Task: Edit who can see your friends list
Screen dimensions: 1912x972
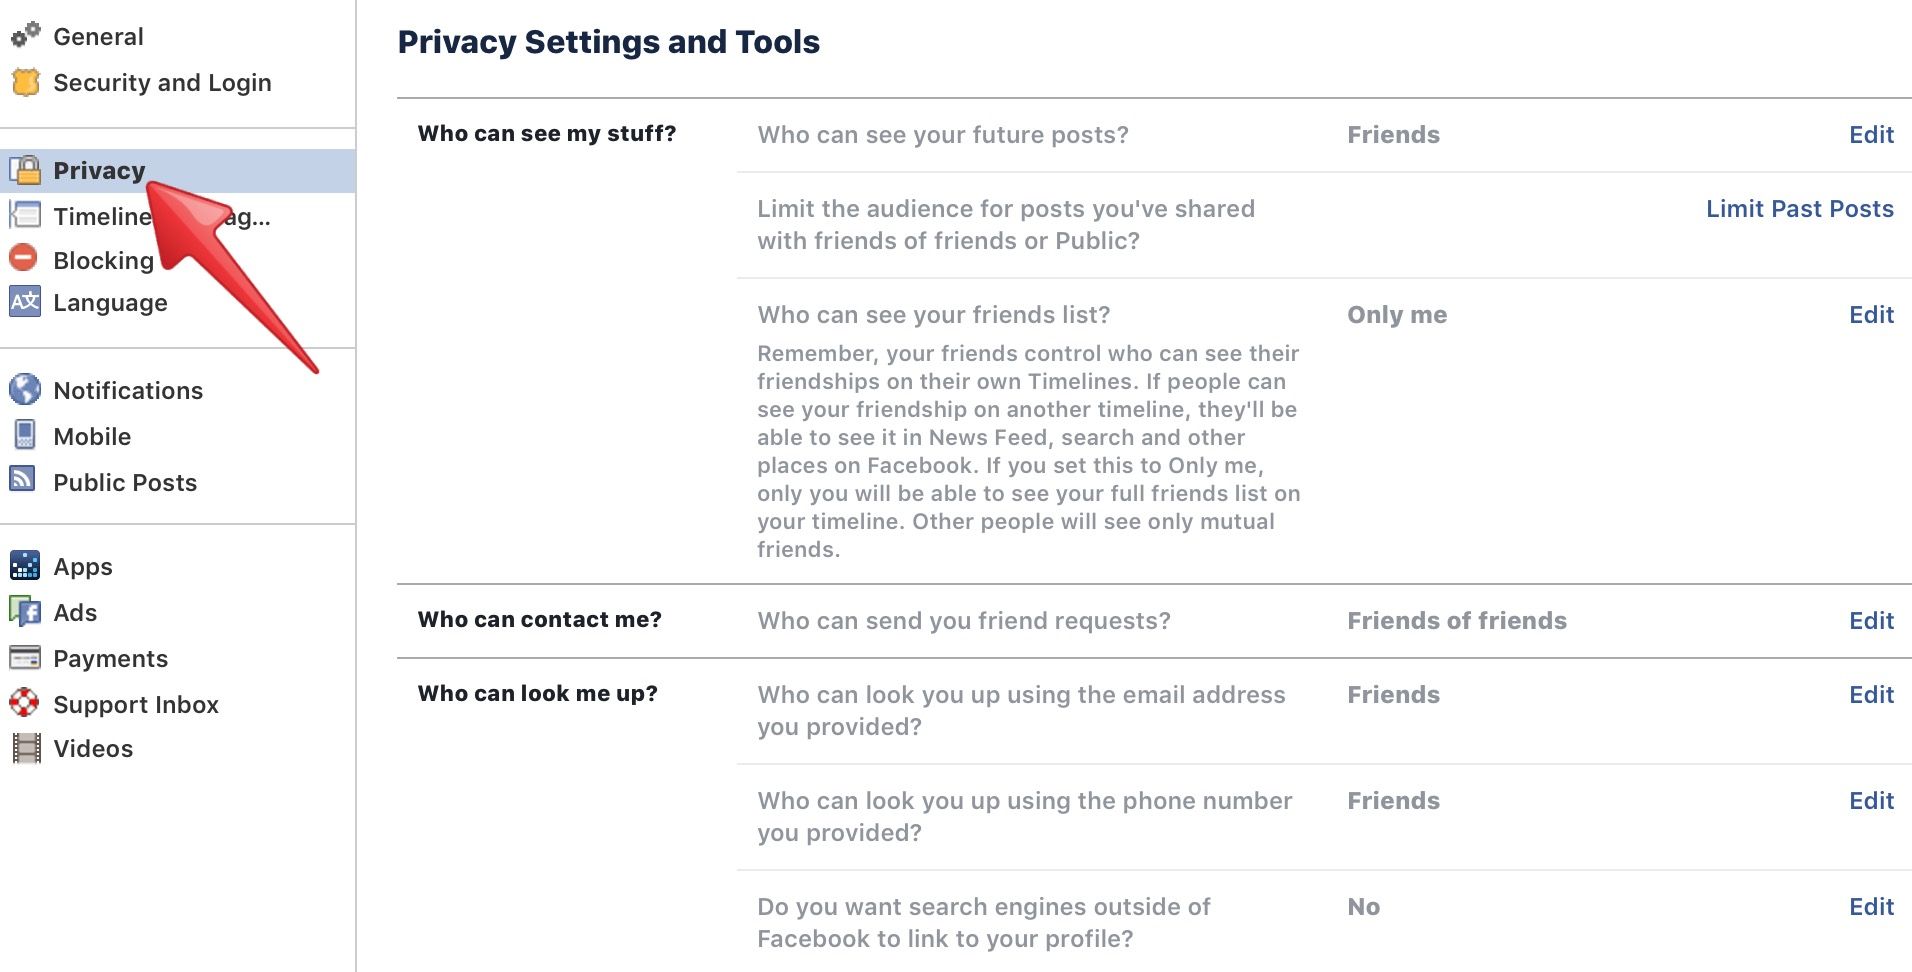Action: [1871, 315]
